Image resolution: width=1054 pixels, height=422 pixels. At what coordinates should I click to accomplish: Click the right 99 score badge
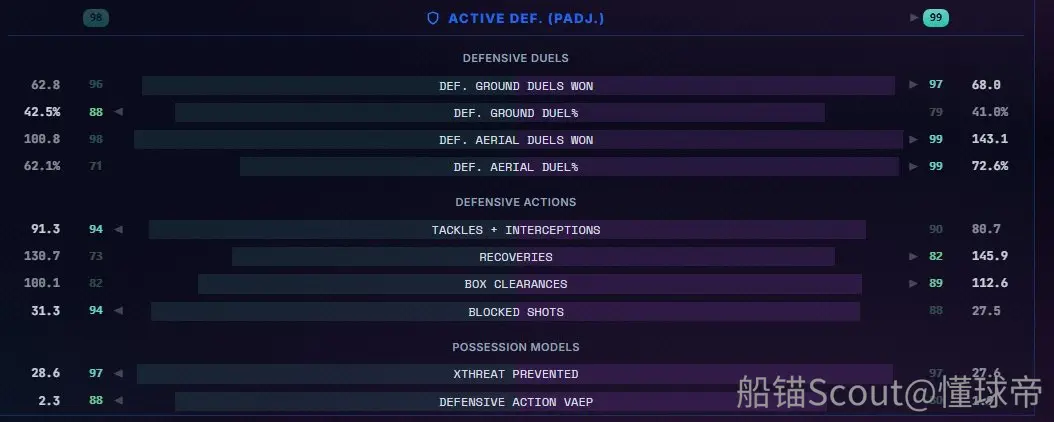coord(935,18)
